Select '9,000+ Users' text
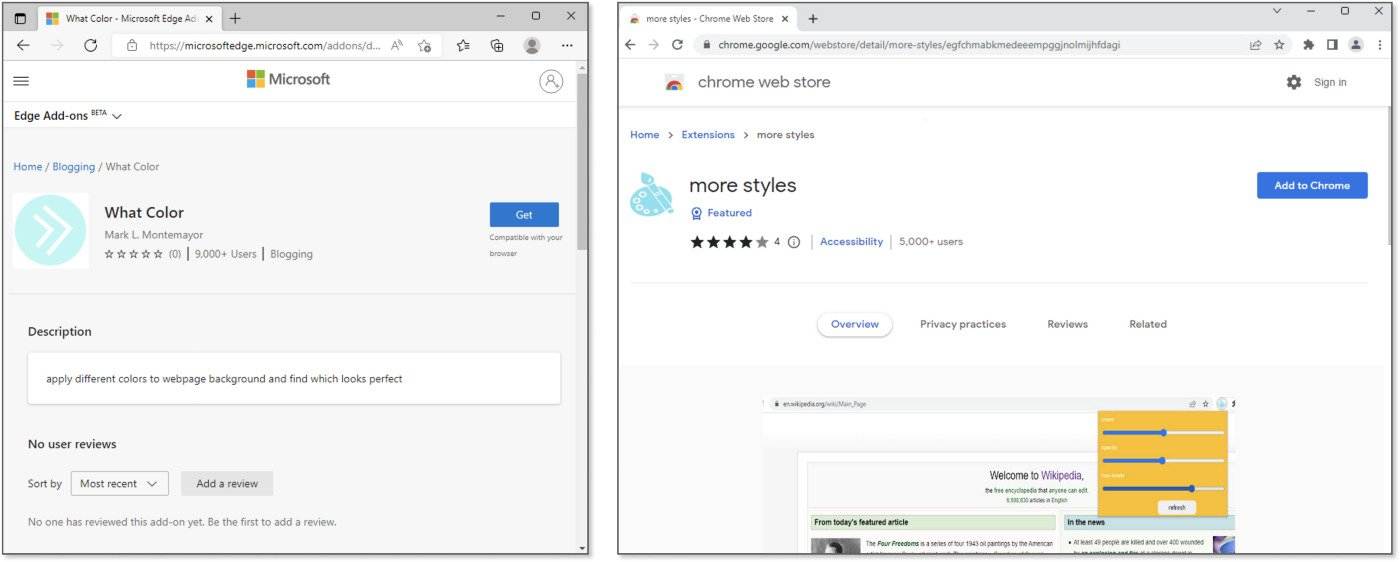1400x562 pixels. tap(226, 254)
